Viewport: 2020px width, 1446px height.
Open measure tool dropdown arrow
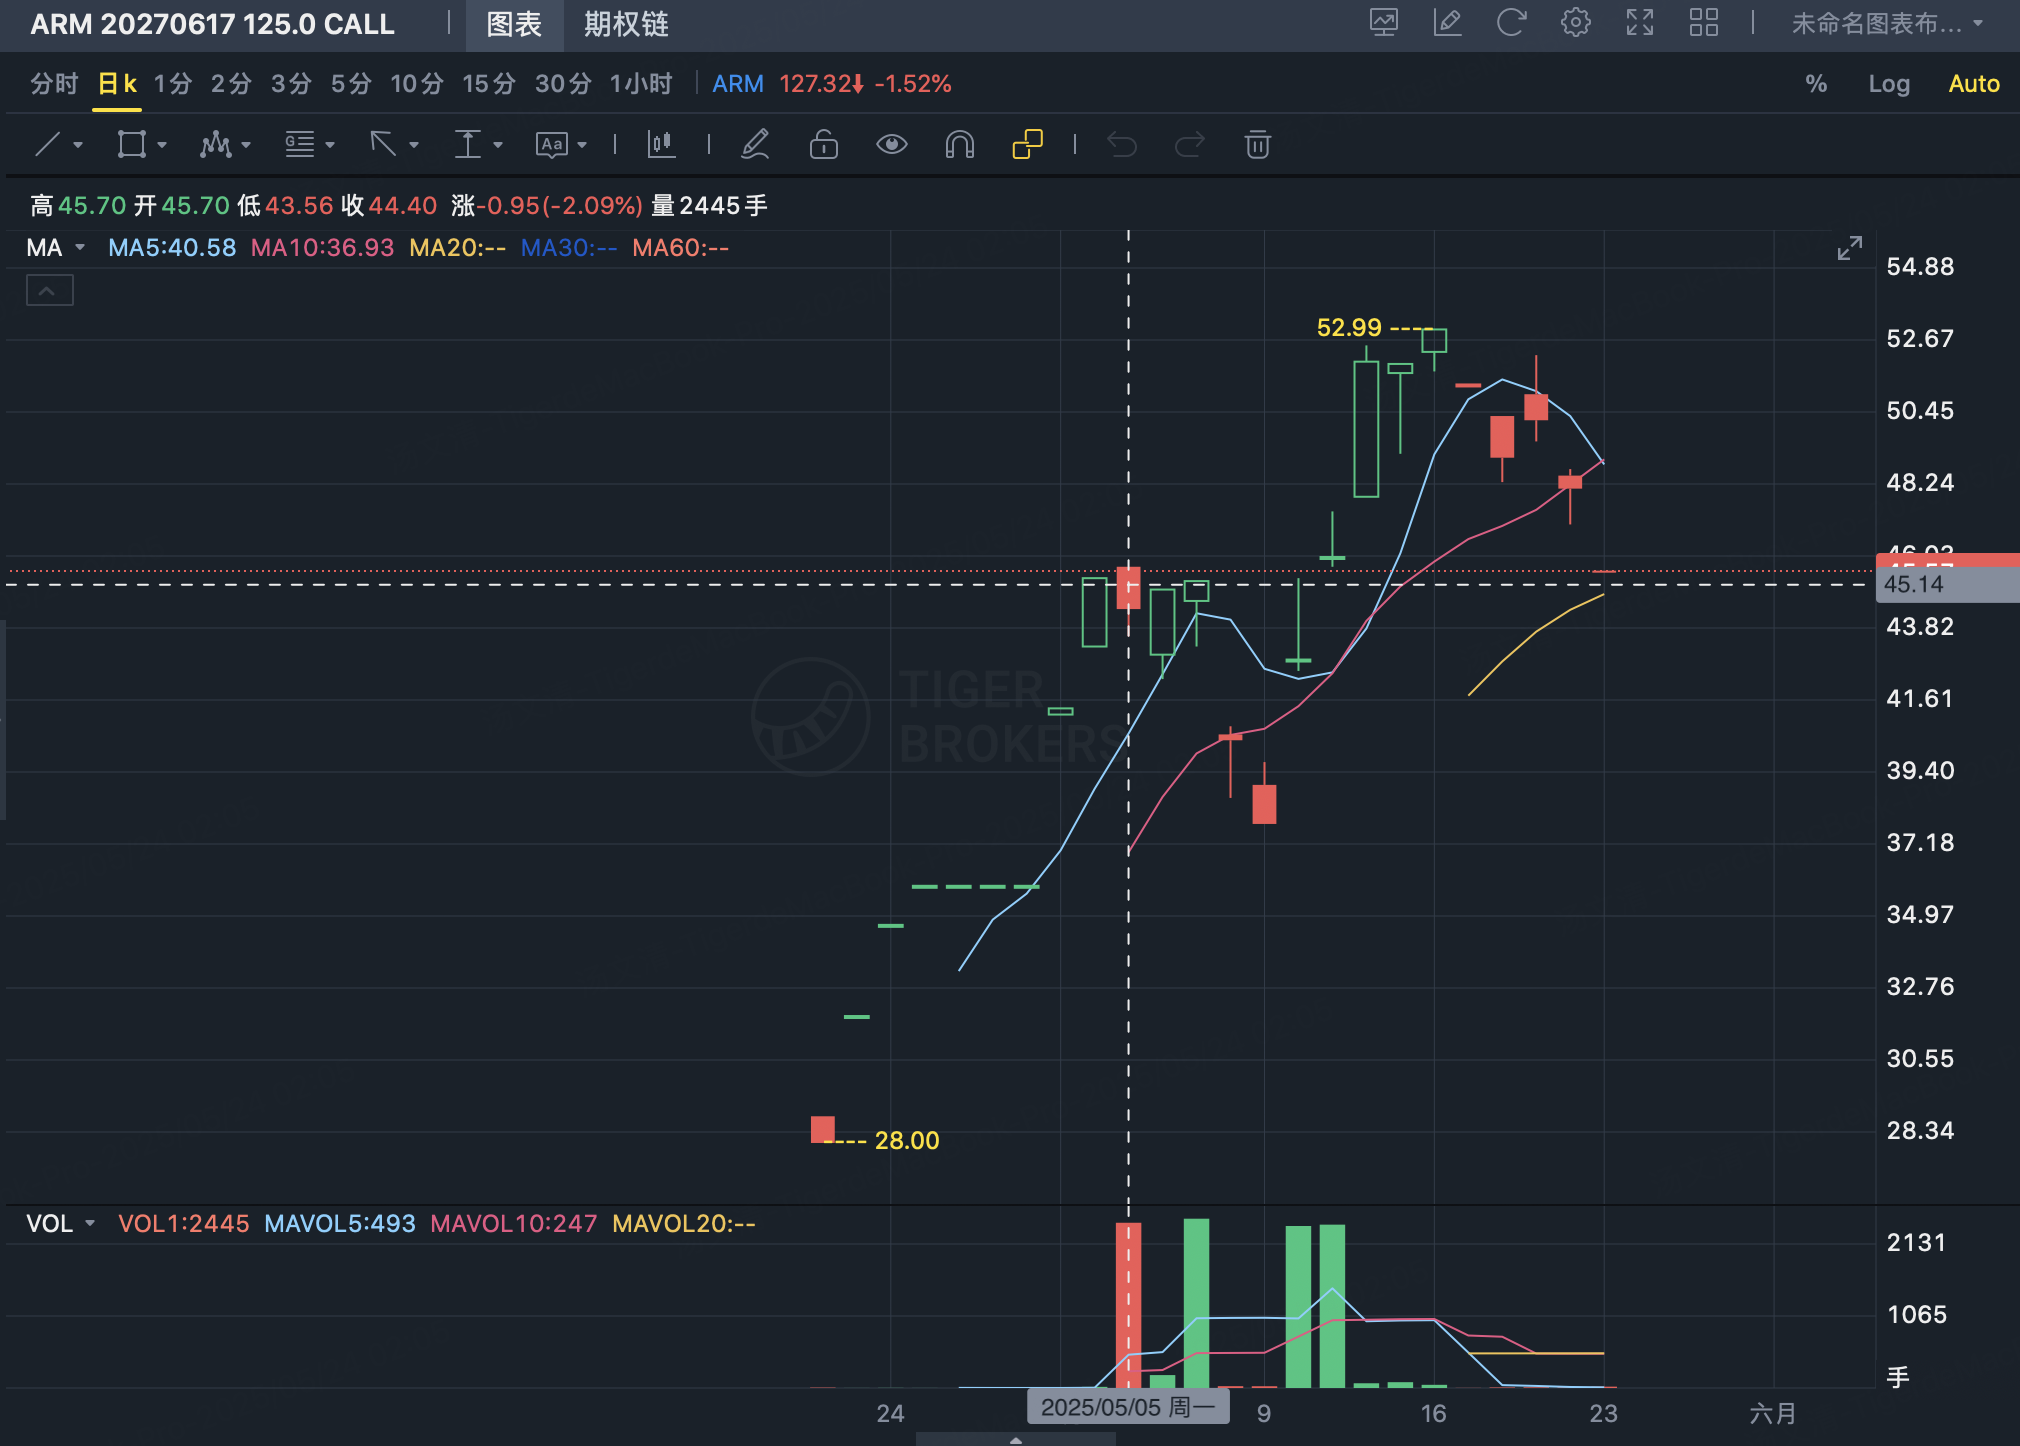point(498,146)
